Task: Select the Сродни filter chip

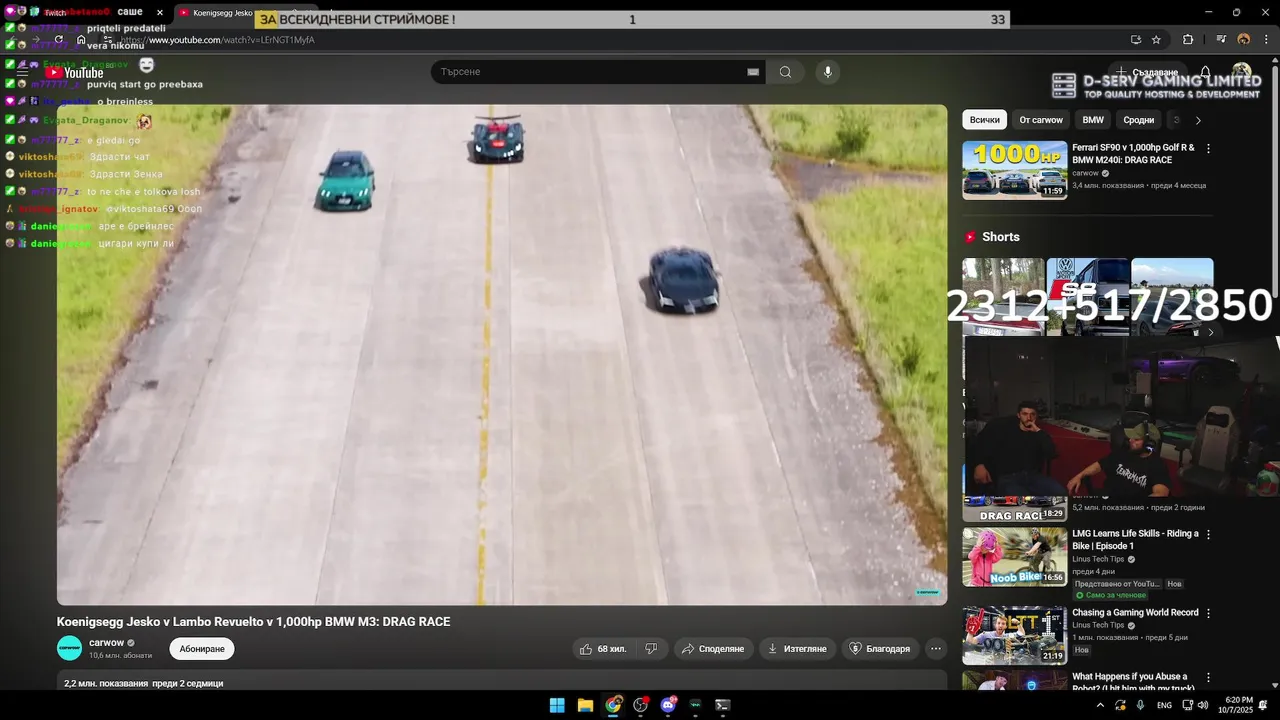Action: [1138, 120]
